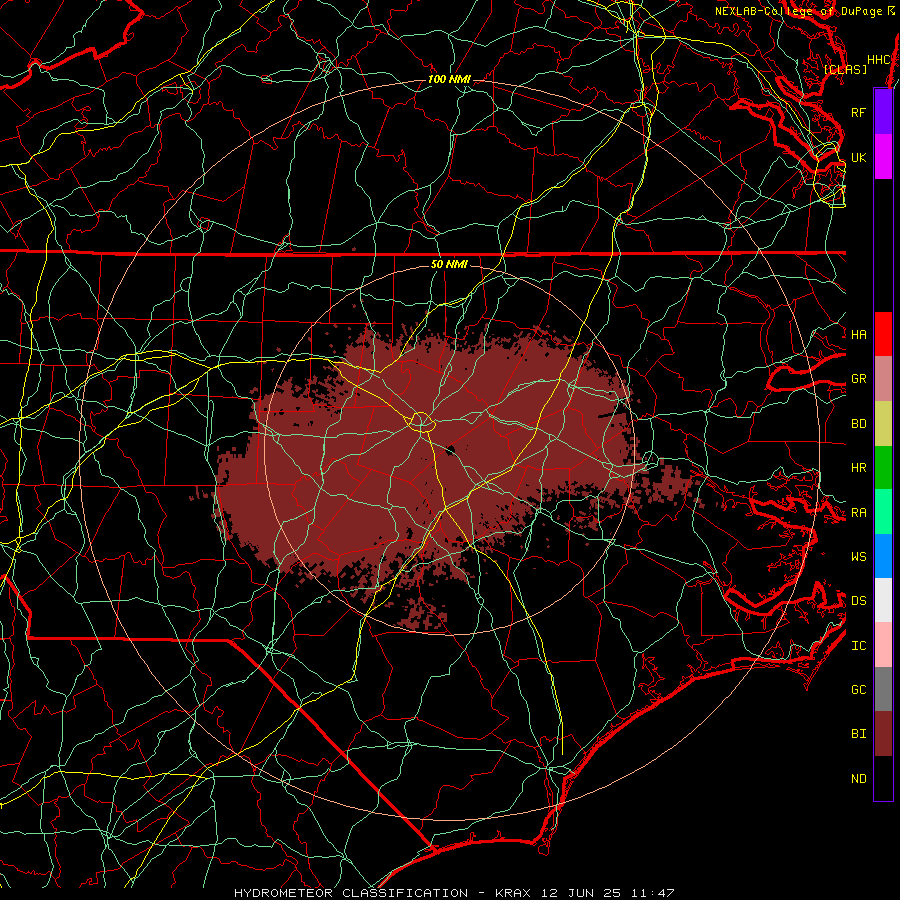900x900 pixels.
Task: Click the 'HYDROMETEOR CLASSIFICATION' title text
Action: tap(351, 893)
